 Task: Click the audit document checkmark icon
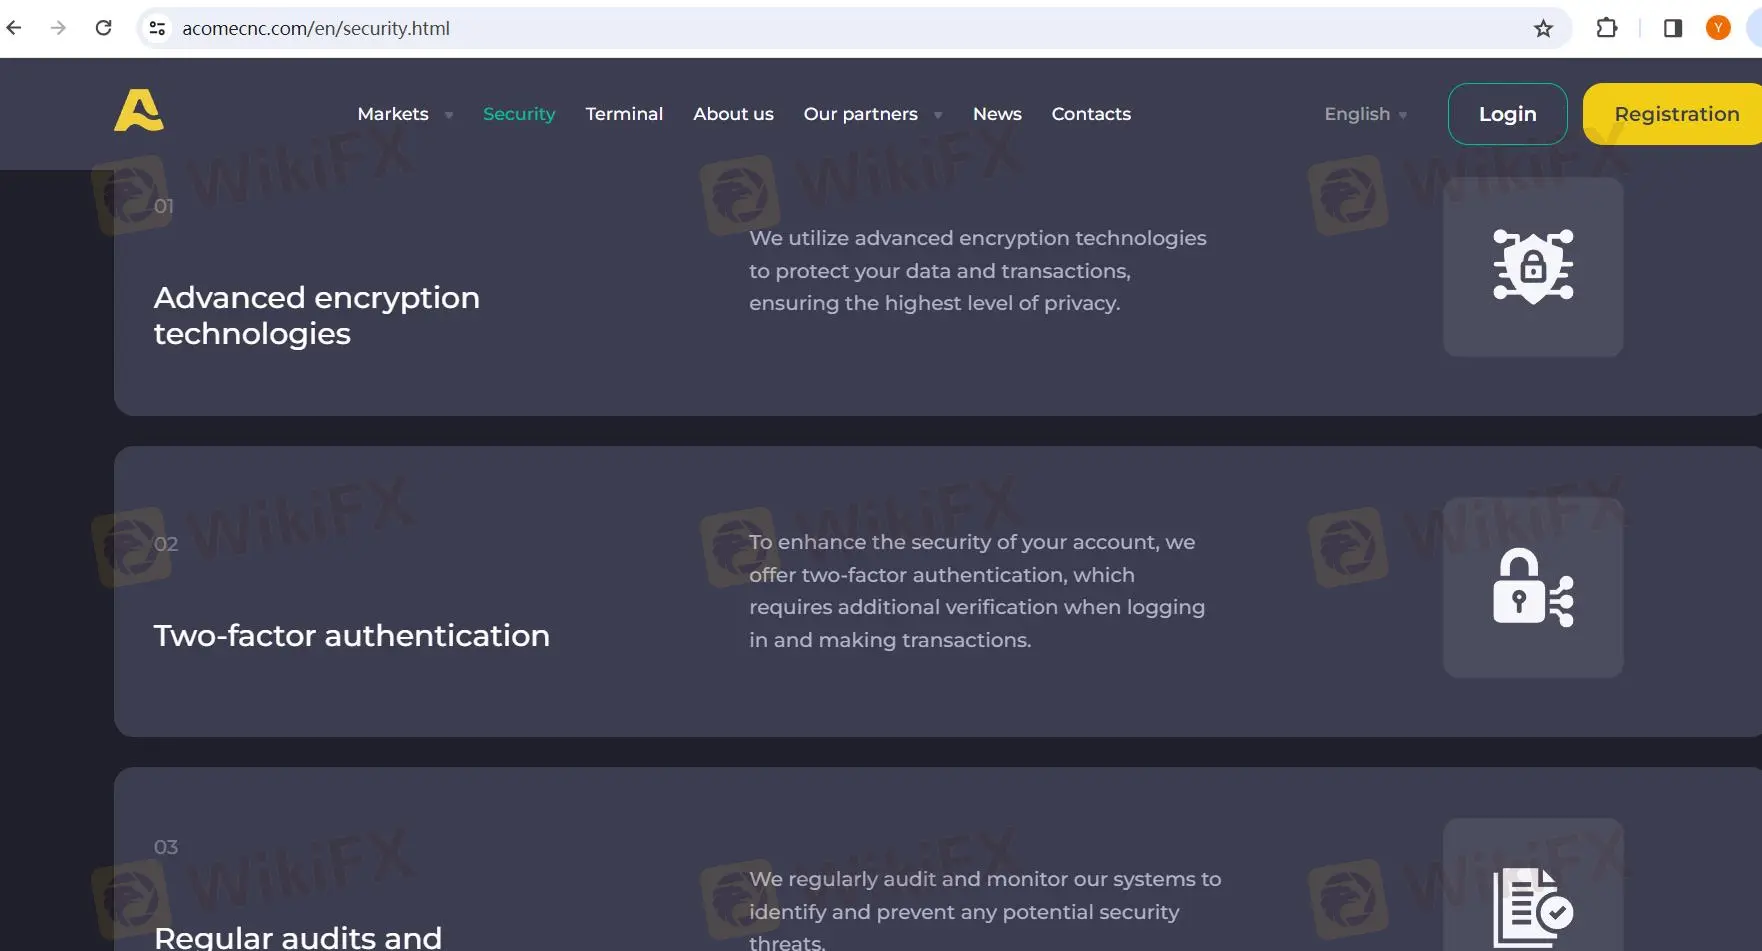[1532, 907]
